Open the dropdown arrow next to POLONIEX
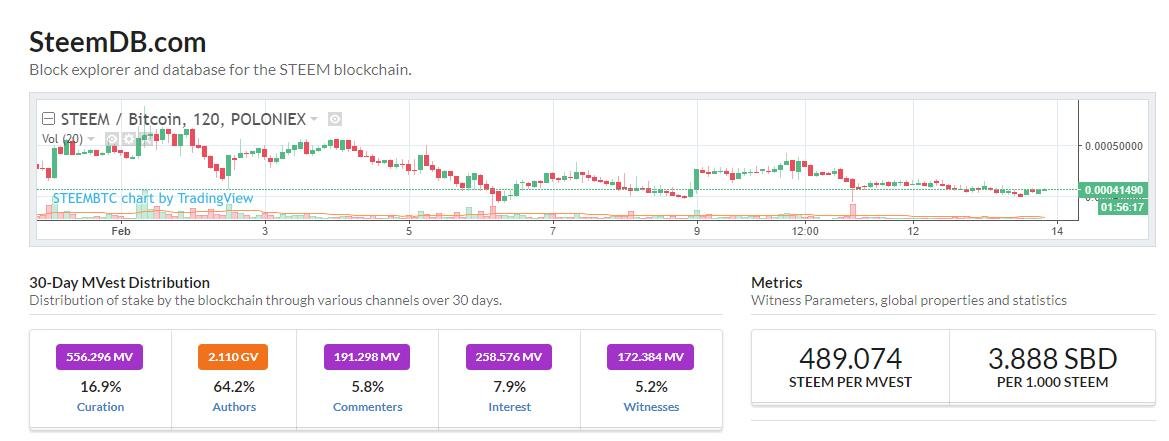This screenshot has height=441, width=1169. point(314,119)
